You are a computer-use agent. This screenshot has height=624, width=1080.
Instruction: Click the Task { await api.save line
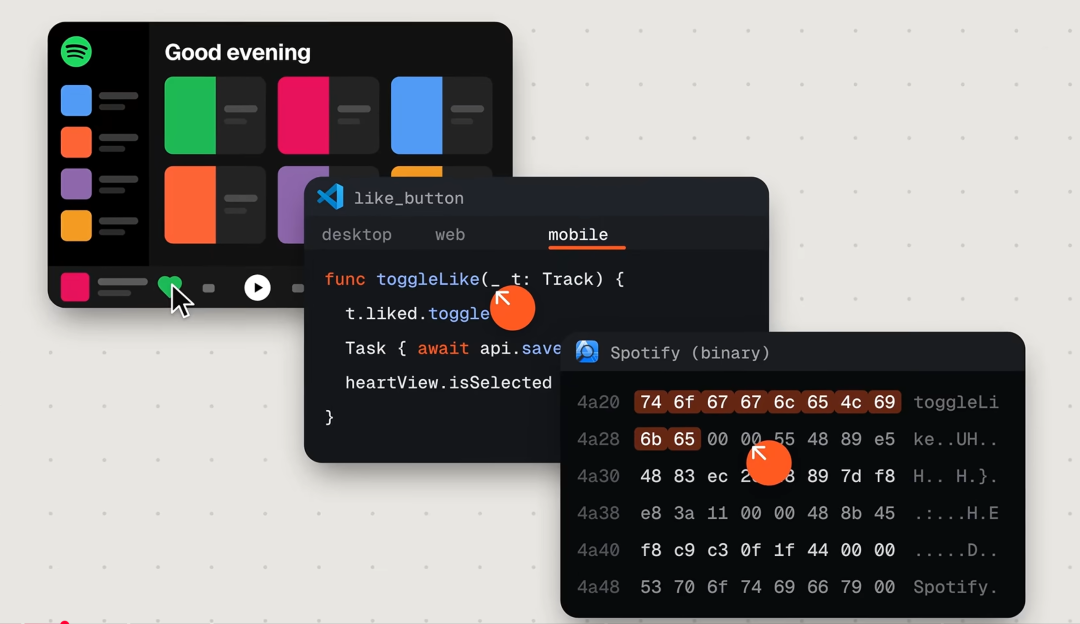pyautogui.click(x=453, y=348)
